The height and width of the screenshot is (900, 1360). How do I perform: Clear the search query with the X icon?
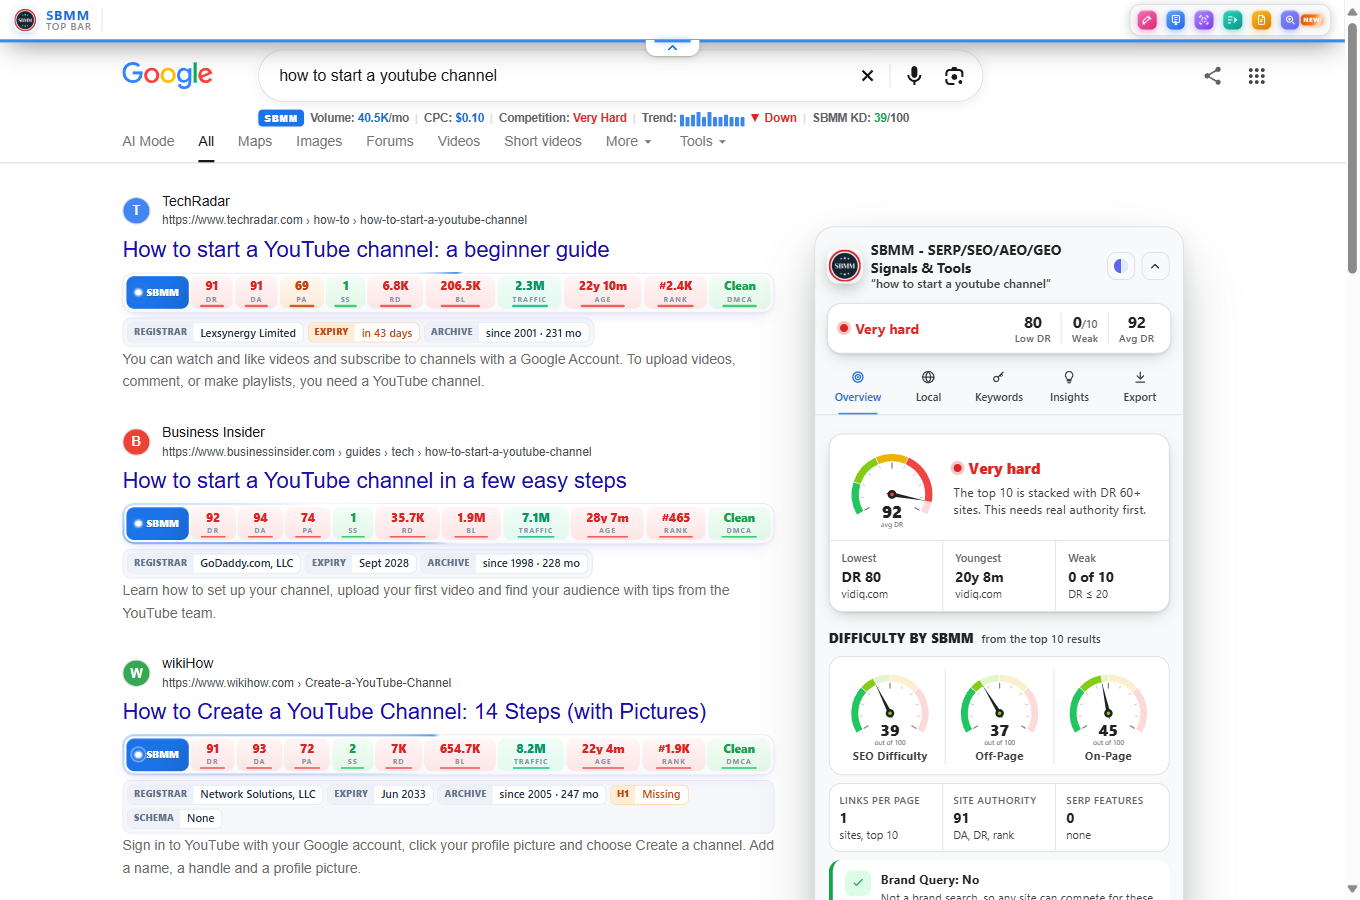click(867, 76)
